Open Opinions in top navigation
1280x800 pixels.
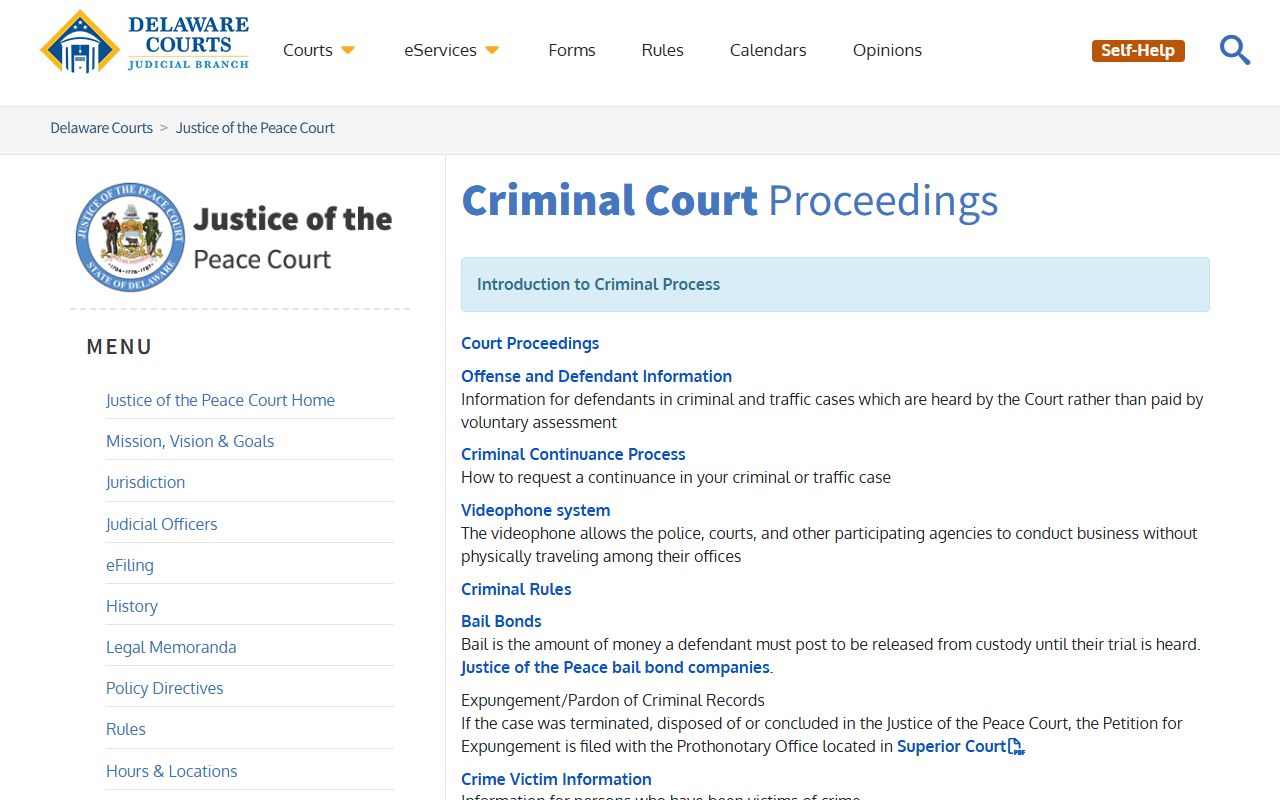[887, 50]
